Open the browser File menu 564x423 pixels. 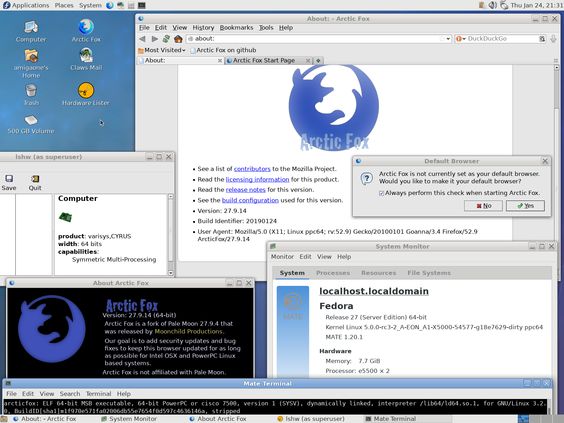tap(144, 28)
